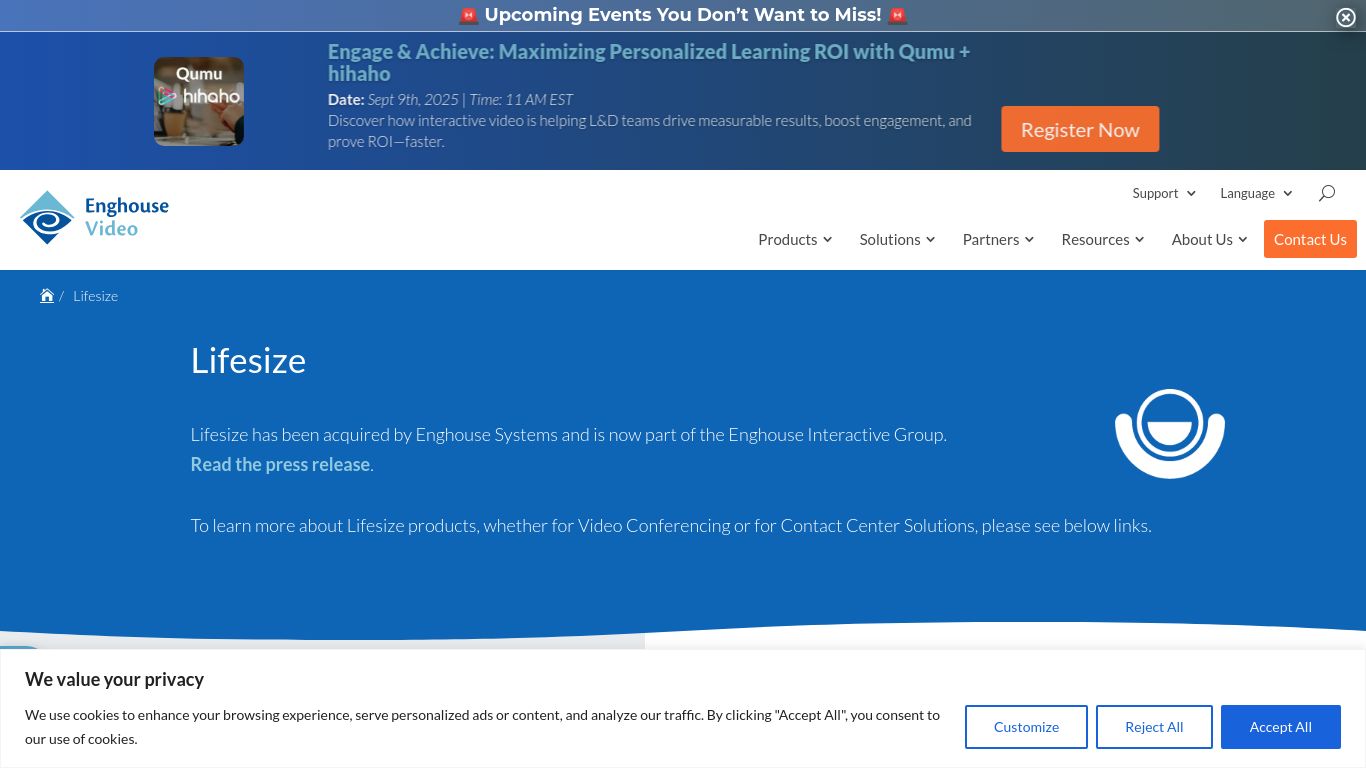
Task: Click the Lifesize circular logo
Action: tap(1170, 433)
